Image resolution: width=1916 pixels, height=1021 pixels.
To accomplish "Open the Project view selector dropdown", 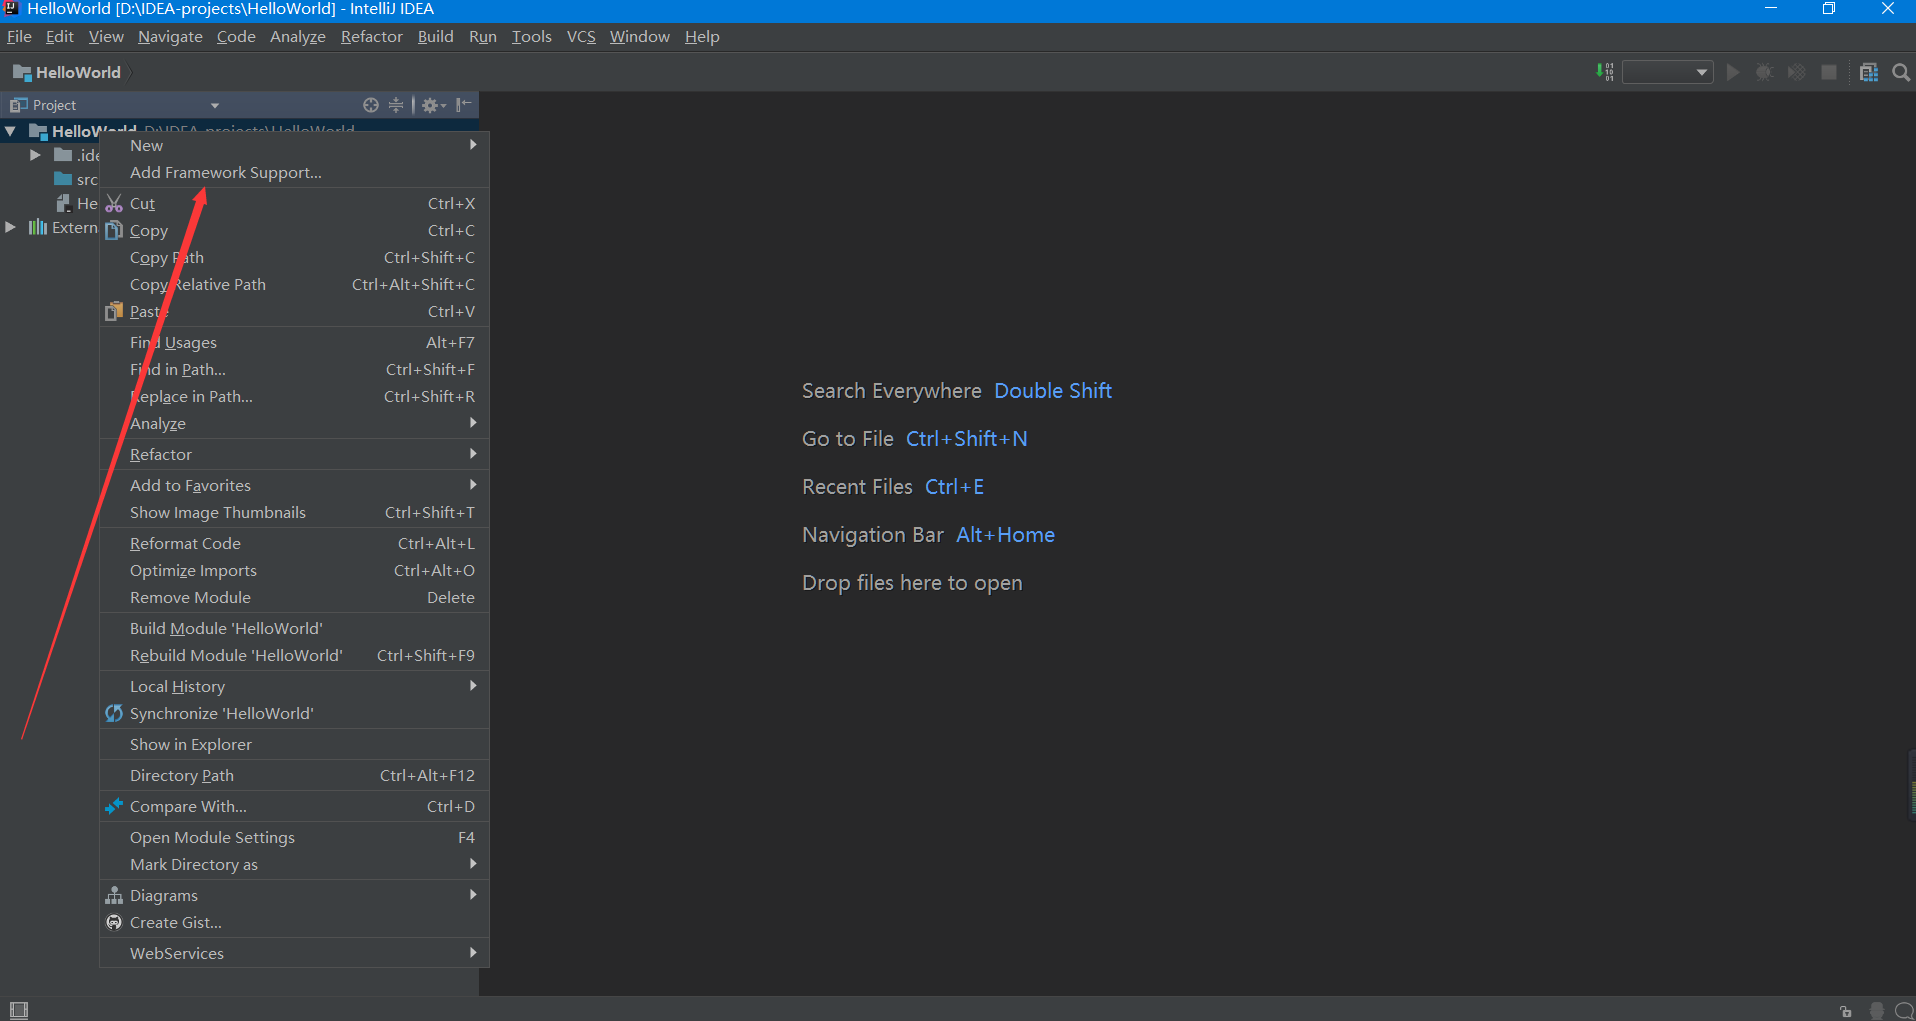I will 214,105.
